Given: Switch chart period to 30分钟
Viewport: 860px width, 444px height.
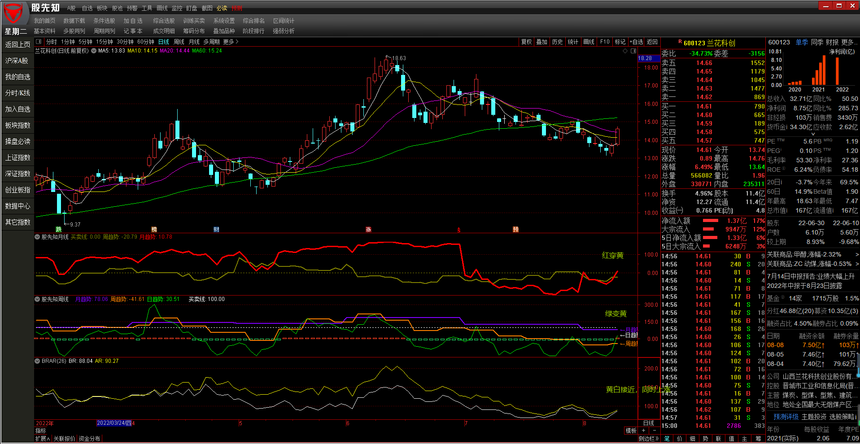Looking at the screenshot, I should (125, 42).
